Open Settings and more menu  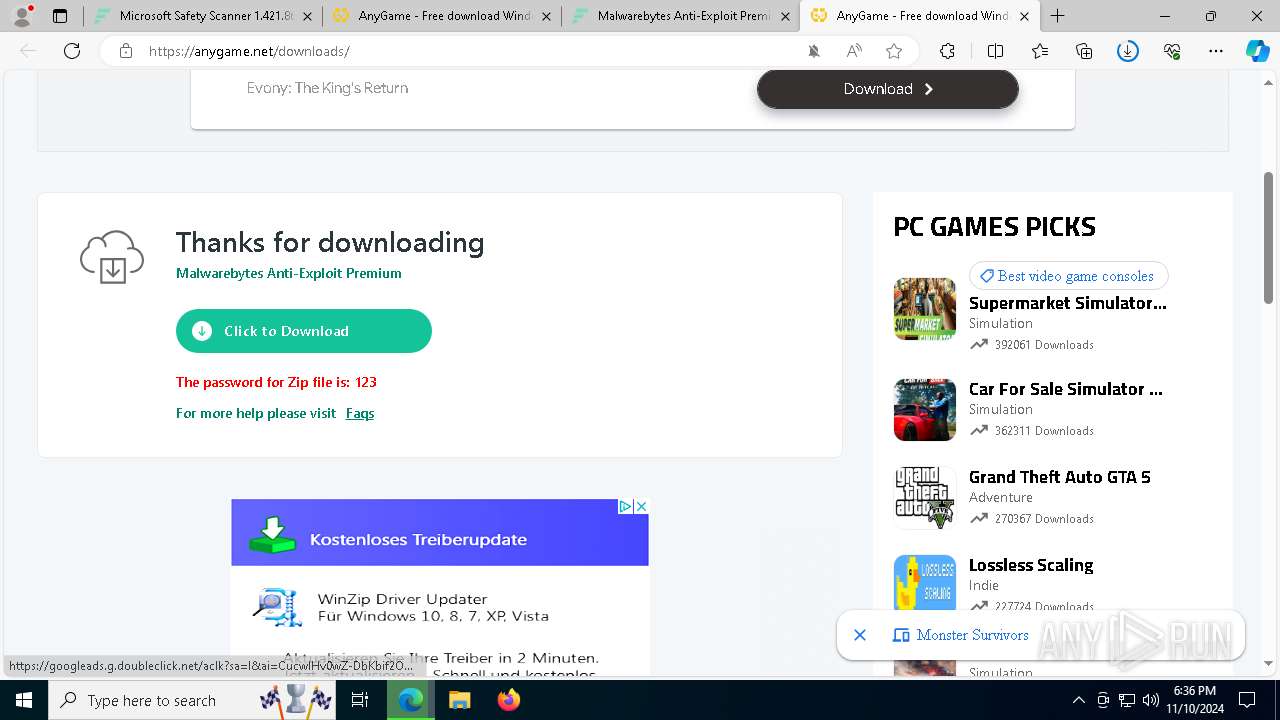coord(1216,51)
